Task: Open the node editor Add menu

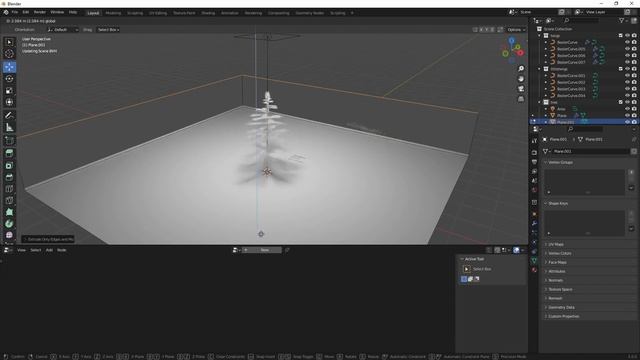Action: pos(49,250)
